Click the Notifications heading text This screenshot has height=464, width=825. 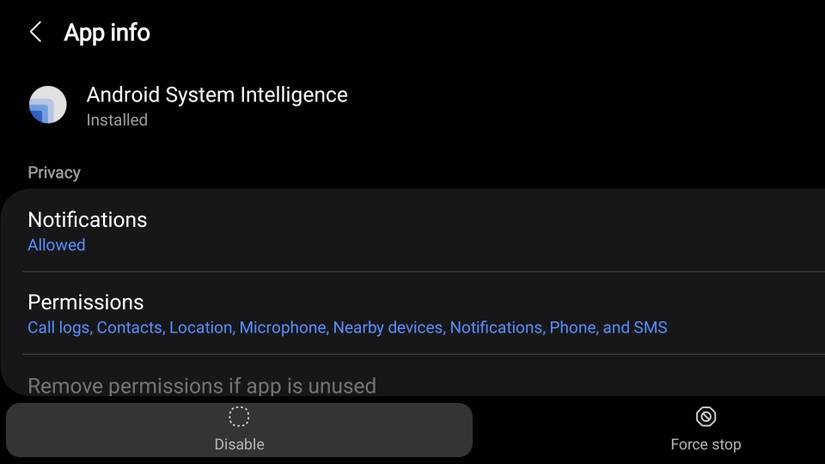tap(87, 220)
